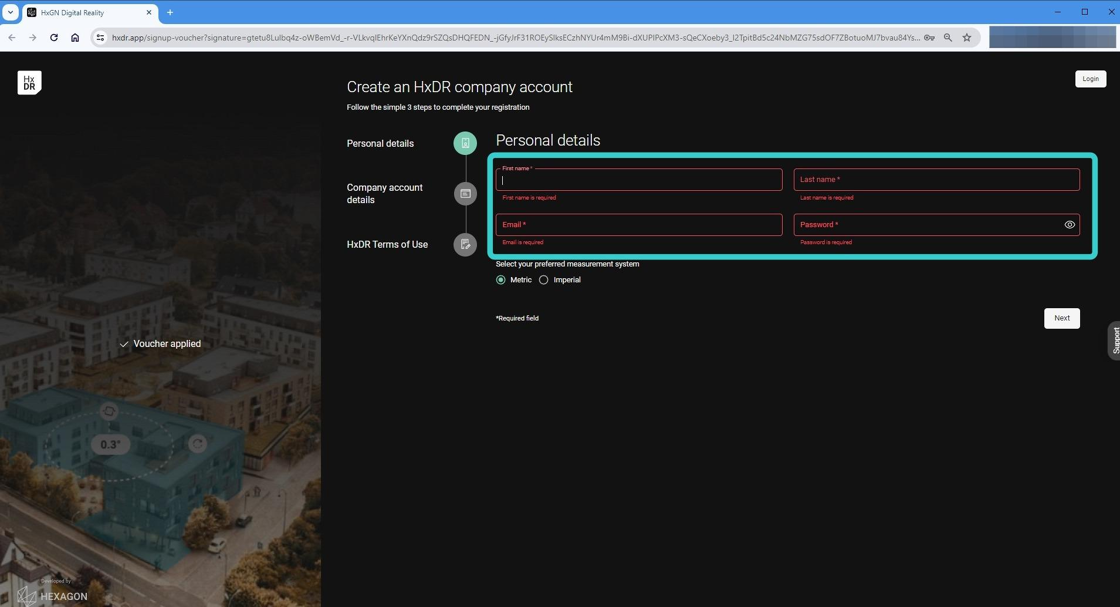Click the browser address bar URL
The width and height of the screenshot is (1120, 607).
click(x=516, y=37)
